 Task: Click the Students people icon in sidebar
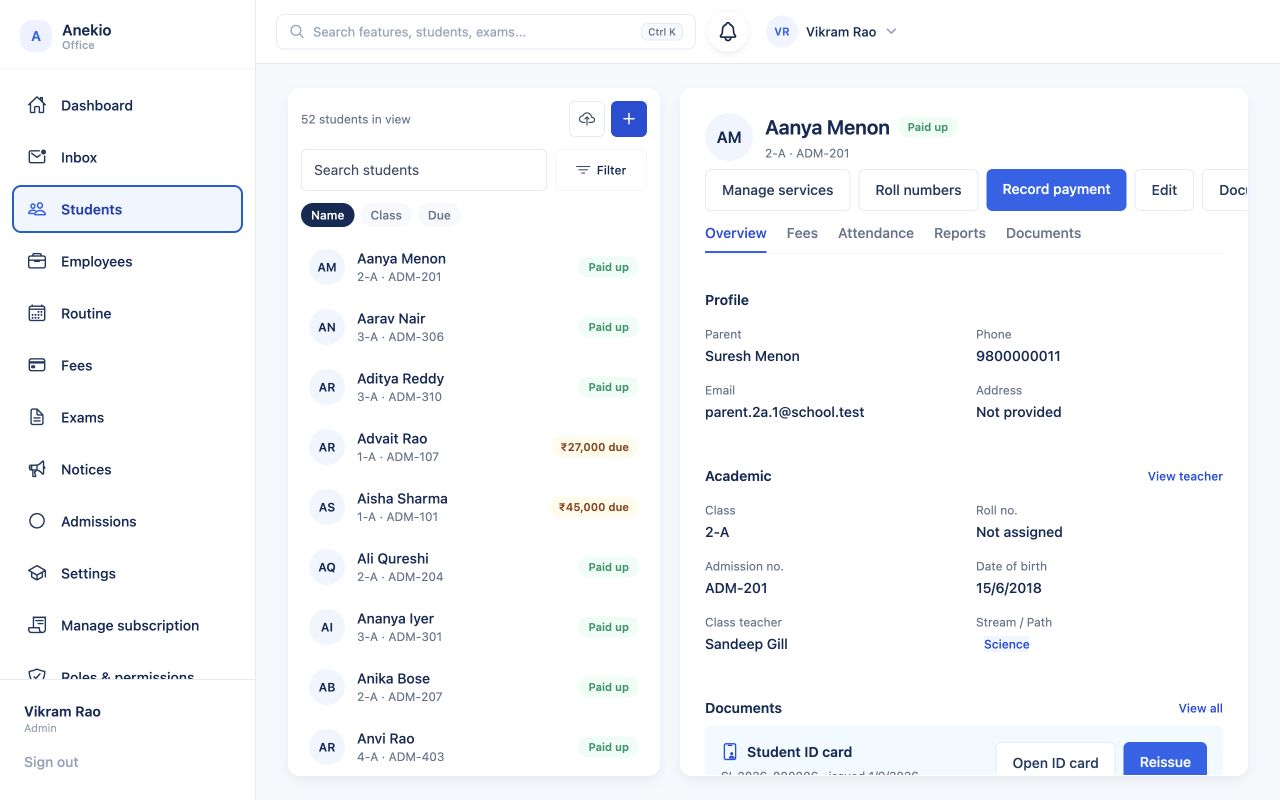pyautogui.click(x=37, y=209)
